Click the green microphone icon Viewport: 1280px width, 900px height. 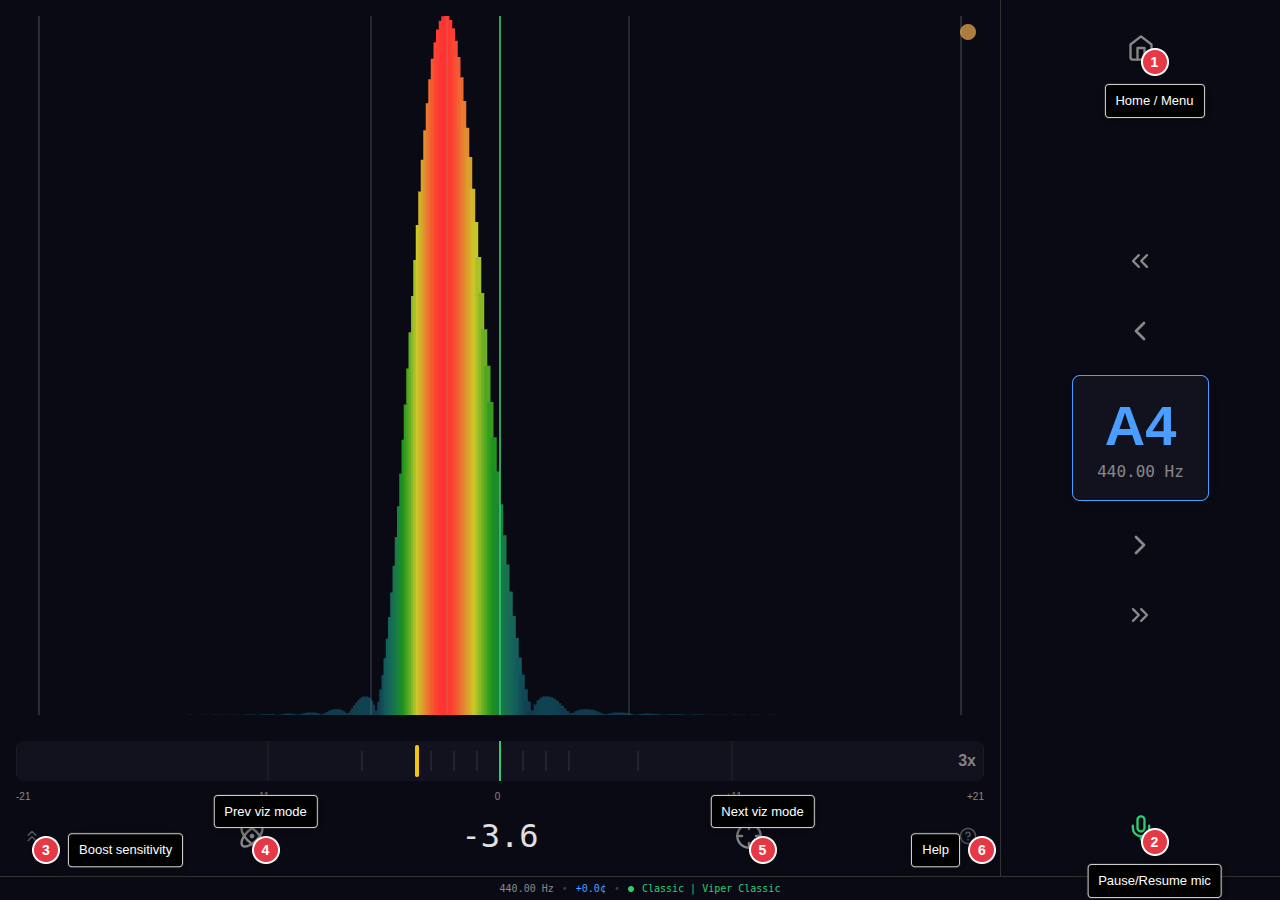coord(1141,828)
